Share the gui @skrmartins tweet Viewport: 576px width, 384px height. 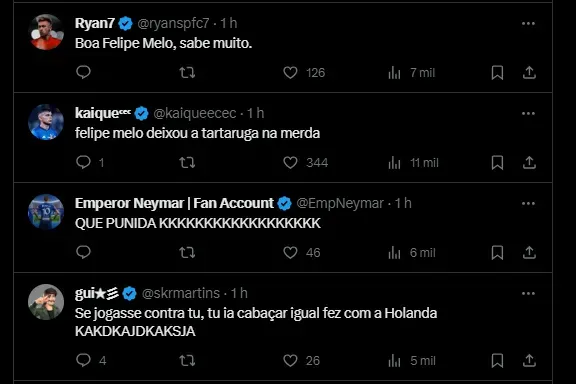(529, 360)
